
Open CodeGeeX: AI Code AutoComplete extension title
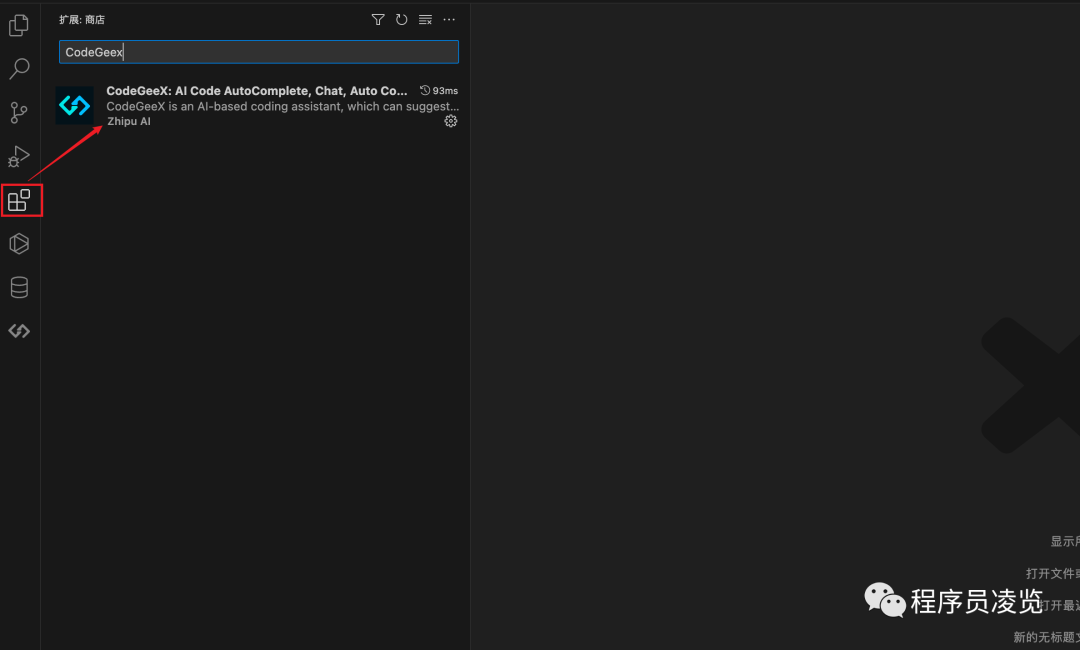tap(257, 91)
